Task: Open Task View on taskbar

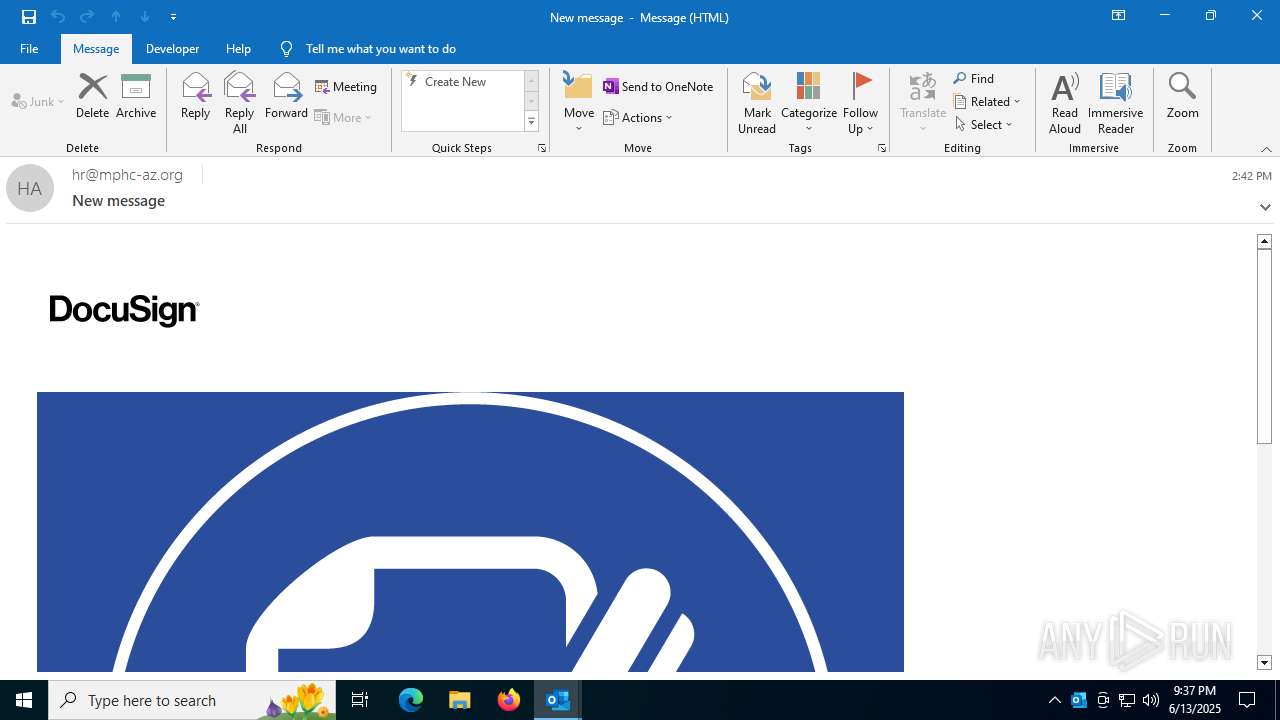Action: [x=360, y=700]
